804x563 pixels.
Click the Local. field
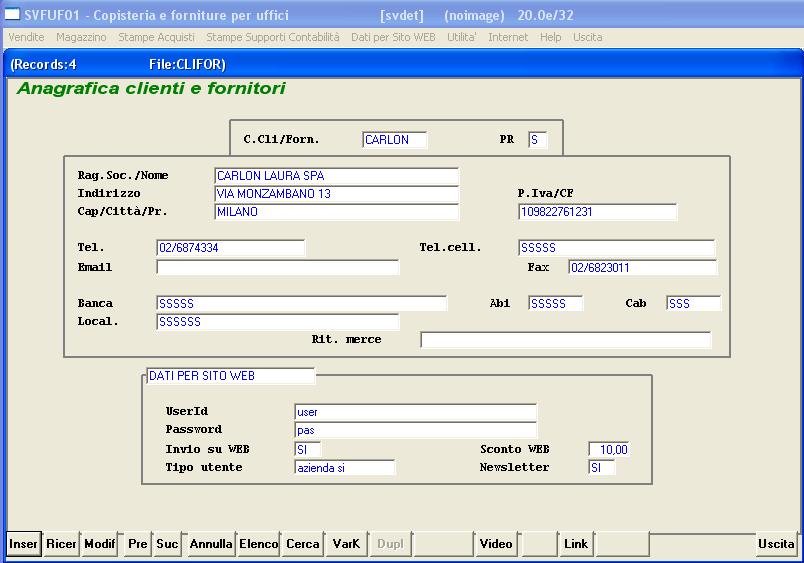pos(277,321)
